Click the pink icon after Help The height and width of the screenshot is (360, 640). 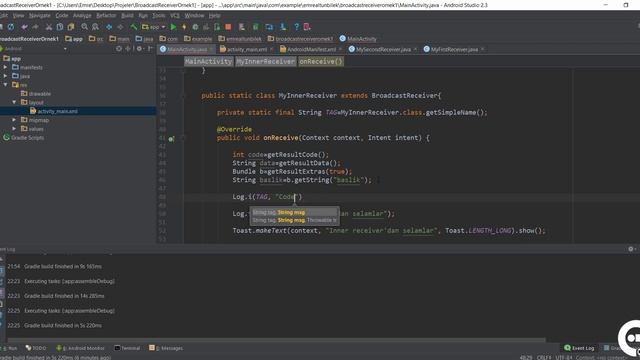pos(307,27)
